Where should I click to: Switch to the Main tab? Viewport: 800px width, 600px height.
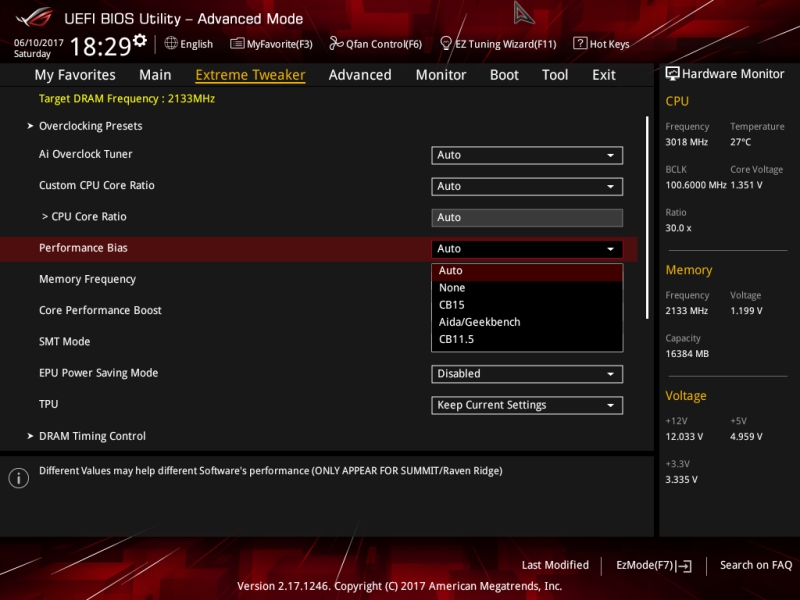(155, 75)
